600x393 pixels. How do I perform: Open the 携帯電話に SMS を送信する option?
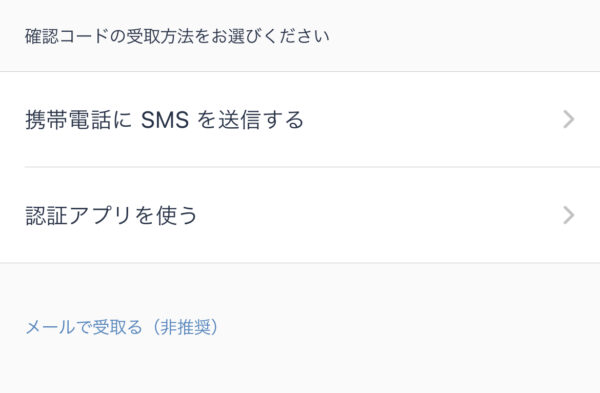(300, 119)
